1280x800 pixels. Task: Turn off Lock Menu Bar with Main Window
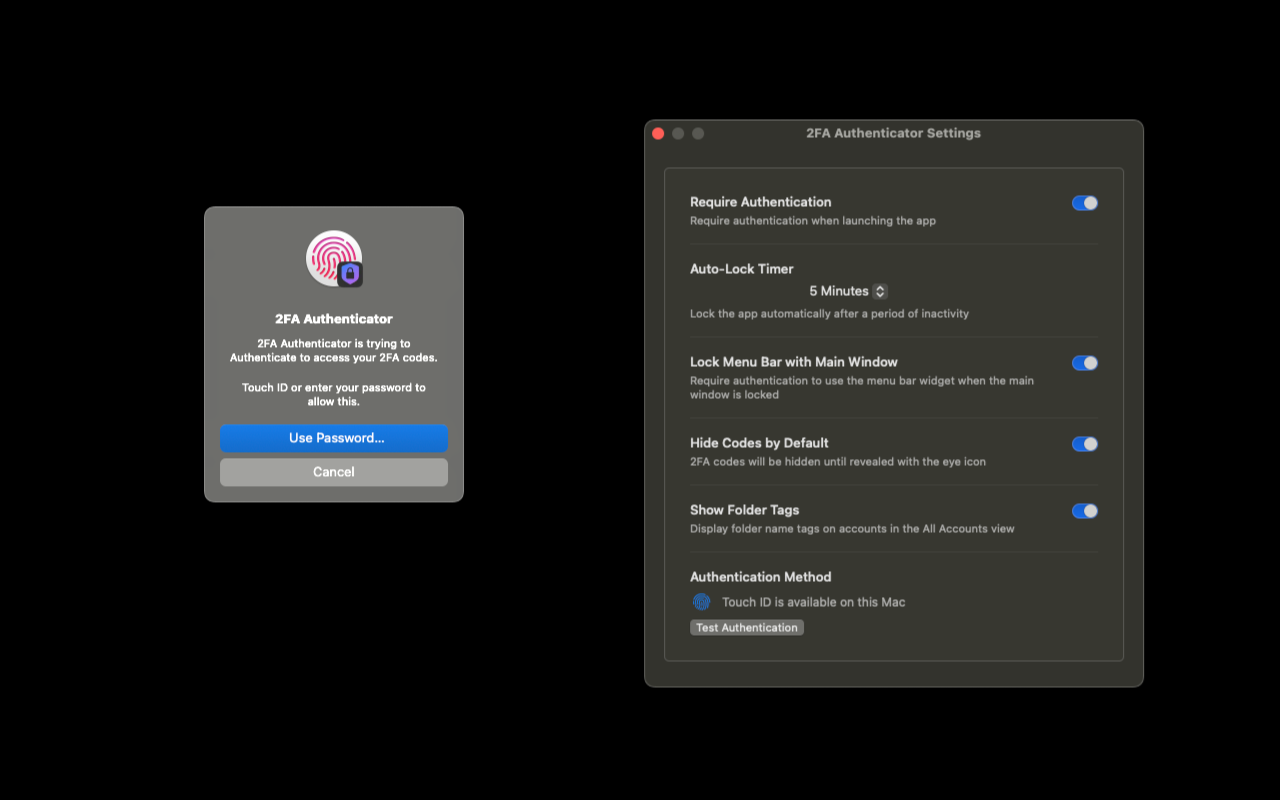tap(1084, 362)
